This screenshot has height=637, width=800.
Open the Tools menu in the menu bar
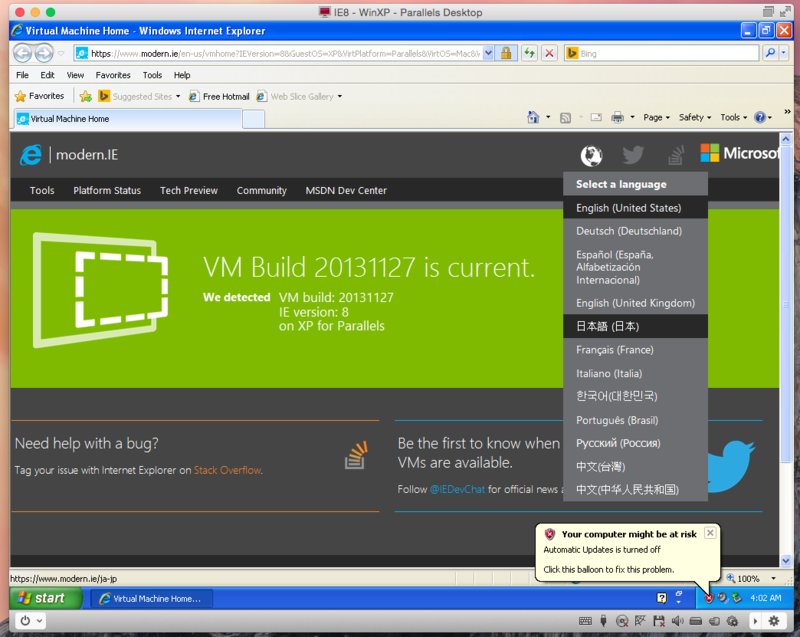152,75
